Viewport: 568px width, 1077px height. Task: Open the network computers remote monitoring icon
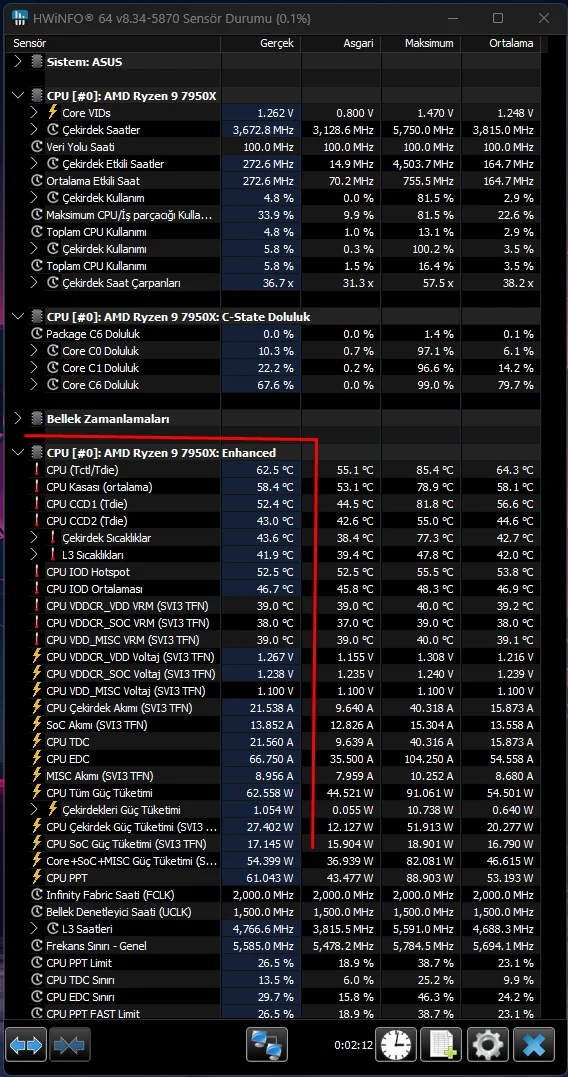(x=267, y=1045)
